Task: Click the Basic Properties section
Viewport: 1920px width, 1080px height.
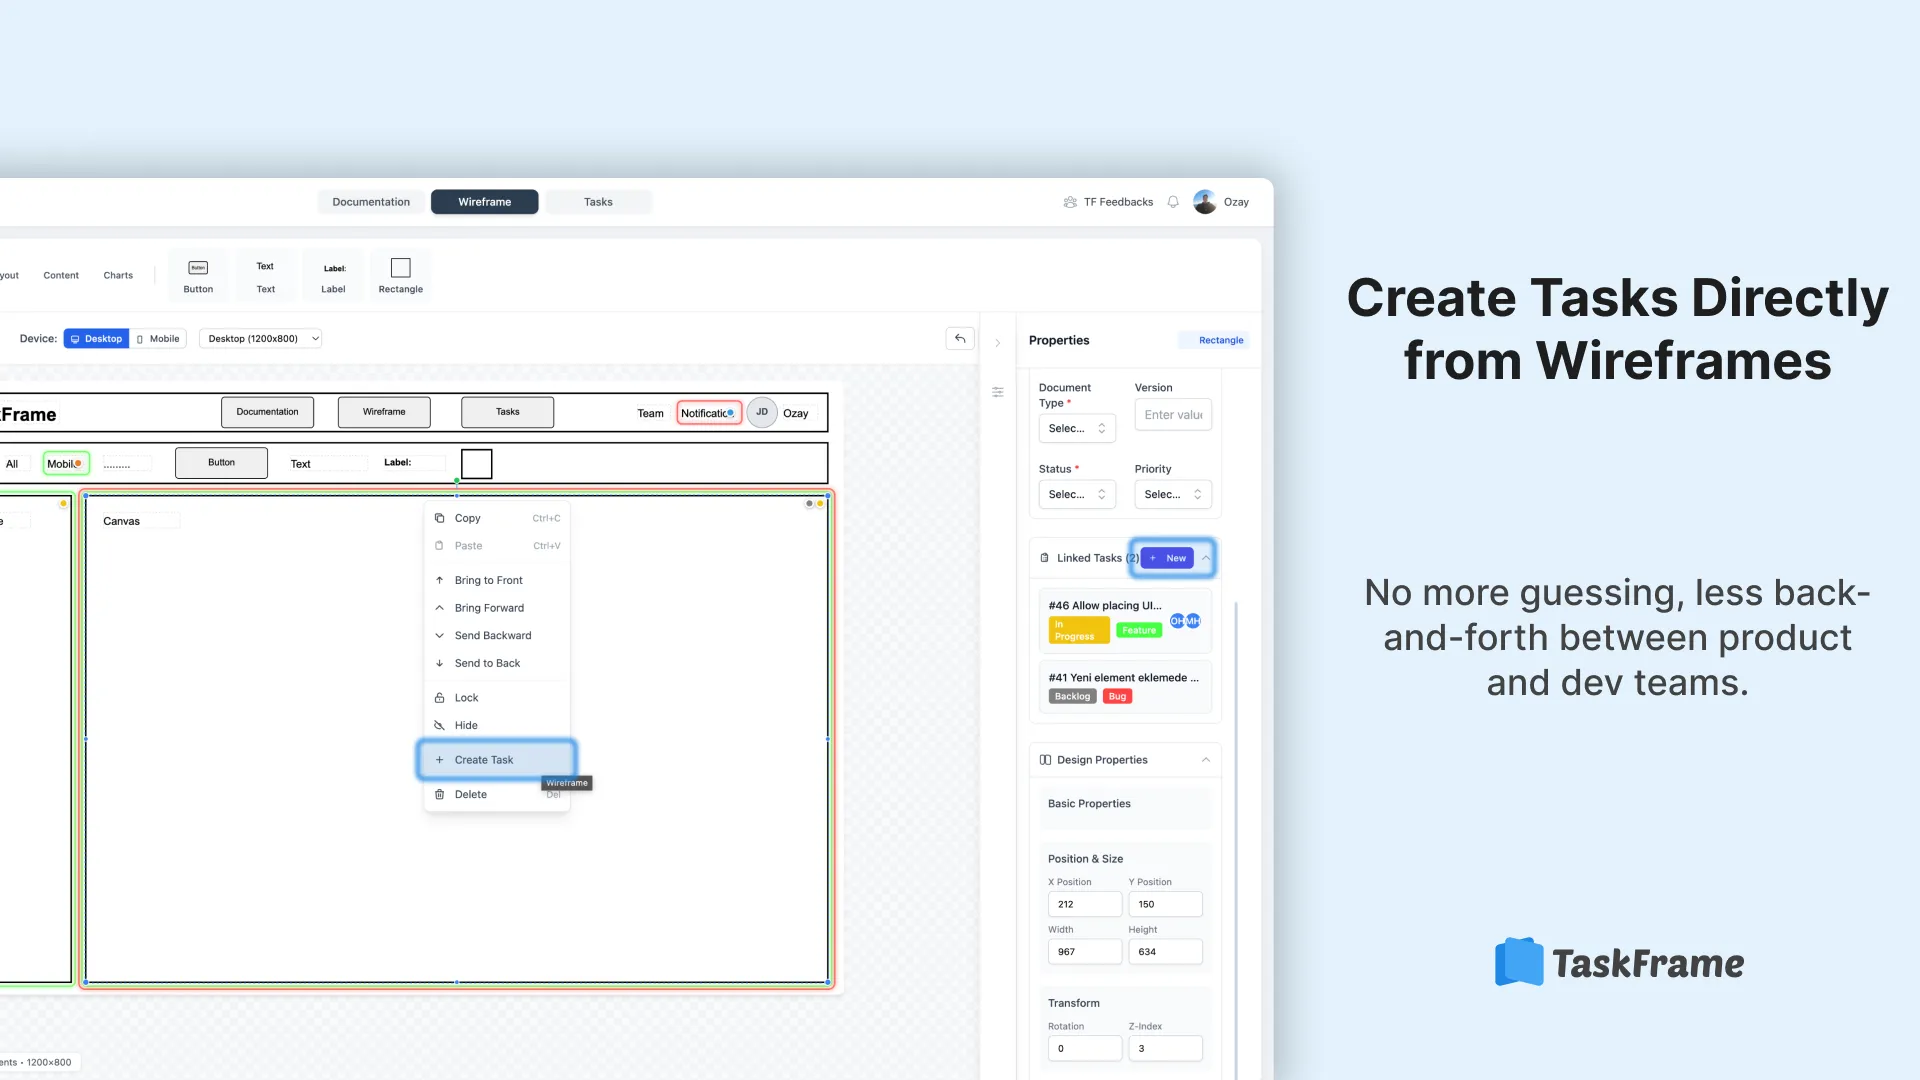Action: tap(1124, 808)
